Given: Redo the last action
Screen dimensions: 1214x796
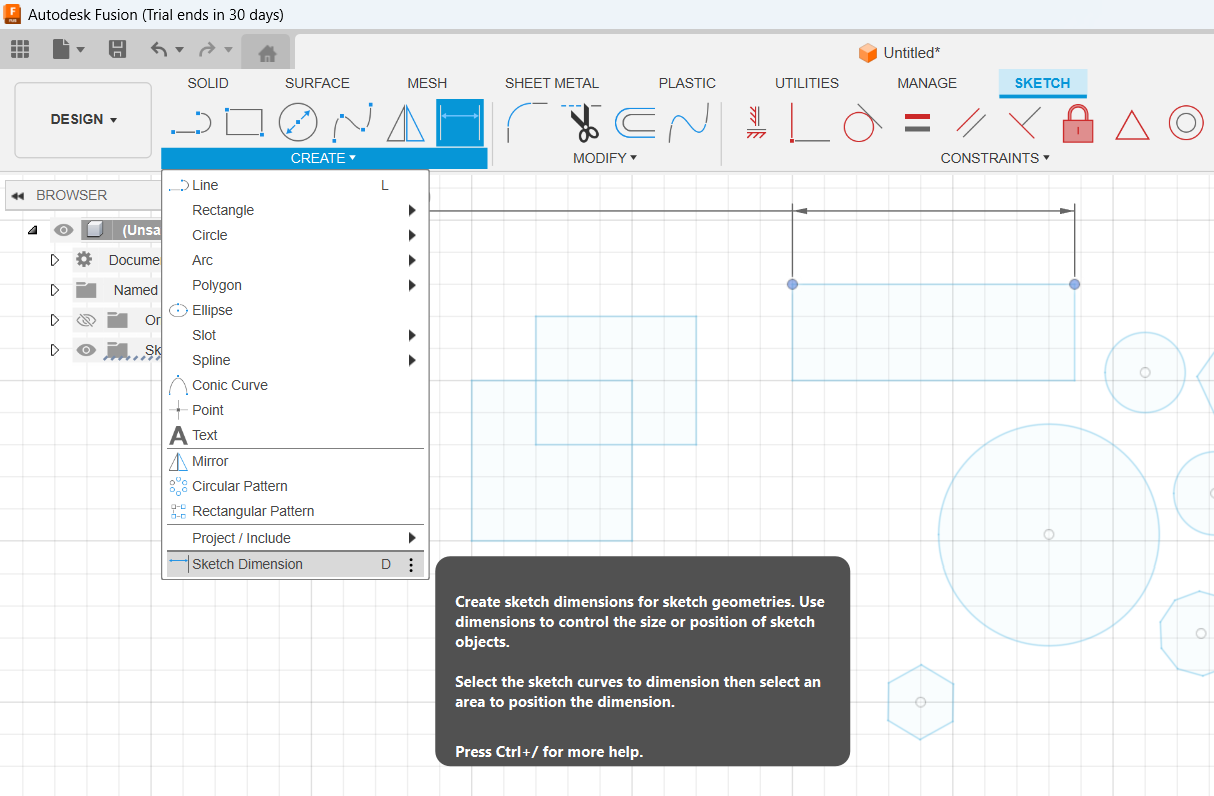Looking at the screenshot, I should [x=207, y=49].
